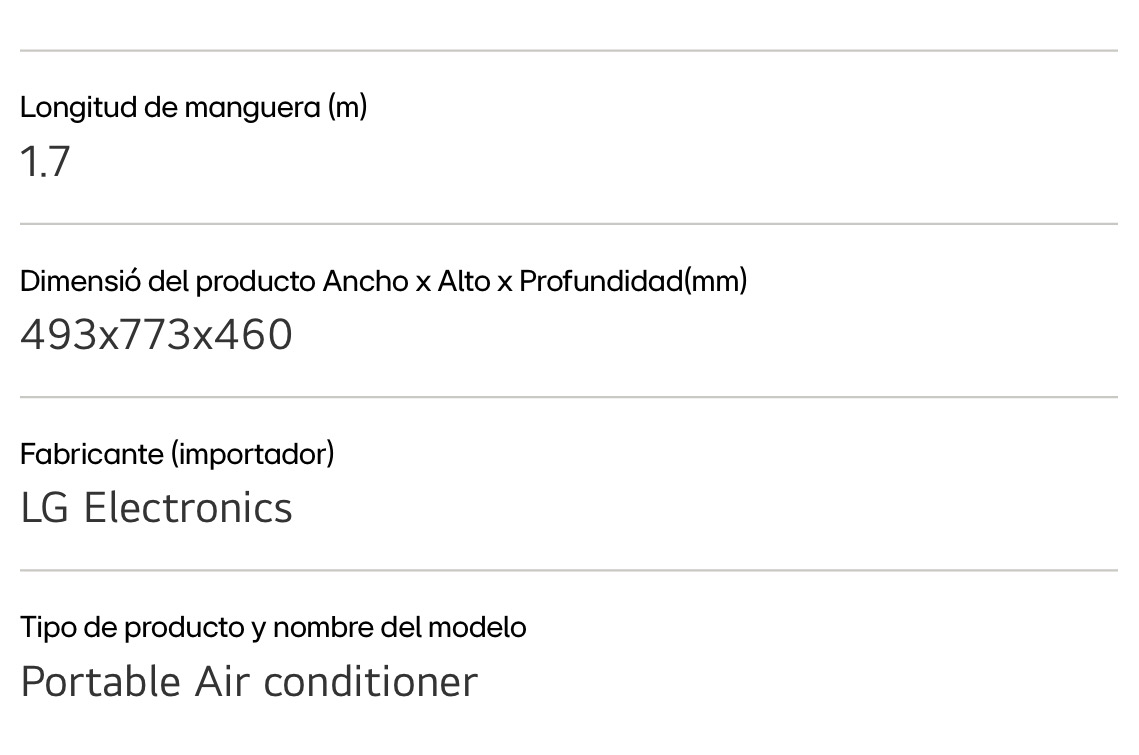This screenshot has width=1139, height=755.
Task: Click the "Dimensió del producto" dimensions label
Action: click(x=383, y=281)
